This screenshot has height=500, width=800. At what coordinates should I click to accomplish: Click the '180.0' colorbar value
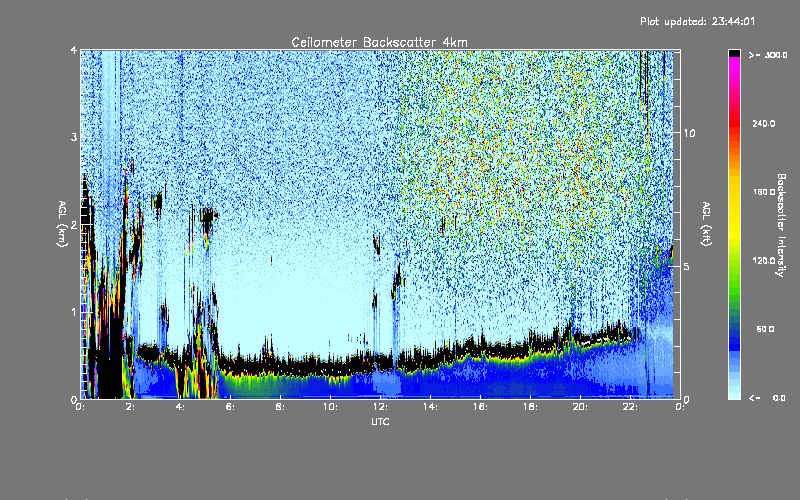point(764,192)
